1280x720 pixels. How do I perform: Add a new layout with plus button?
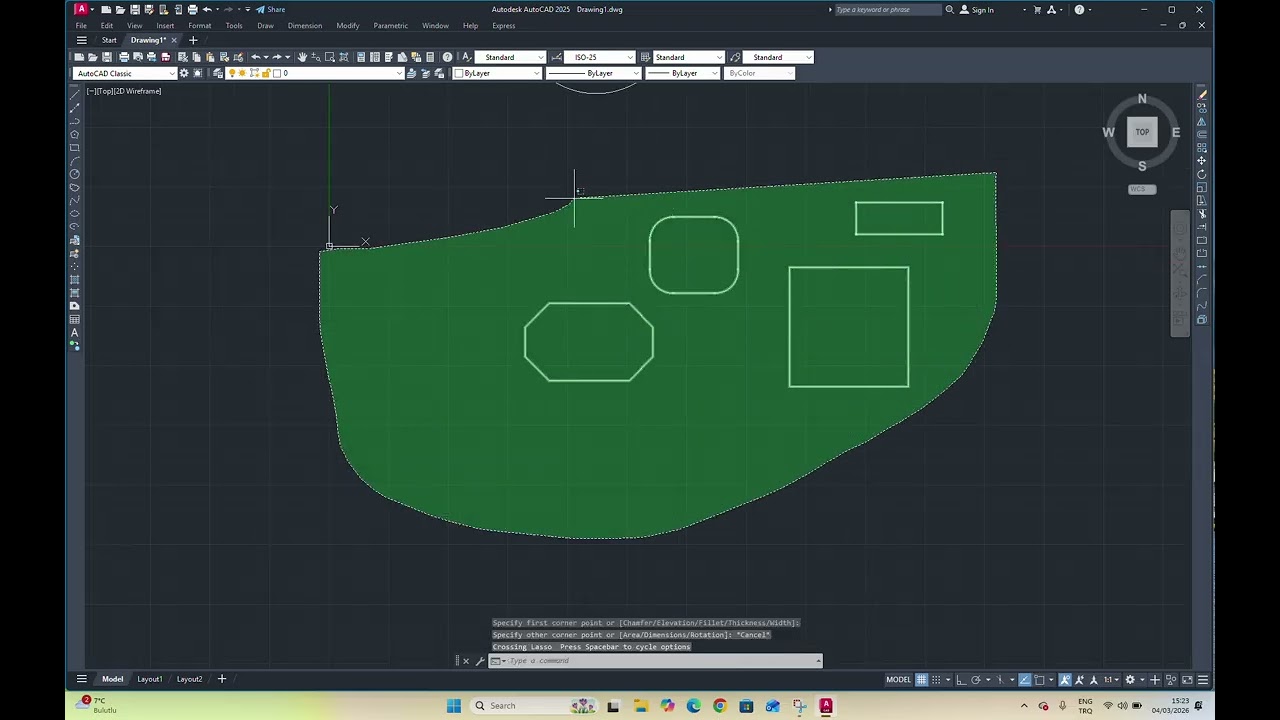[x=222, y=679]
